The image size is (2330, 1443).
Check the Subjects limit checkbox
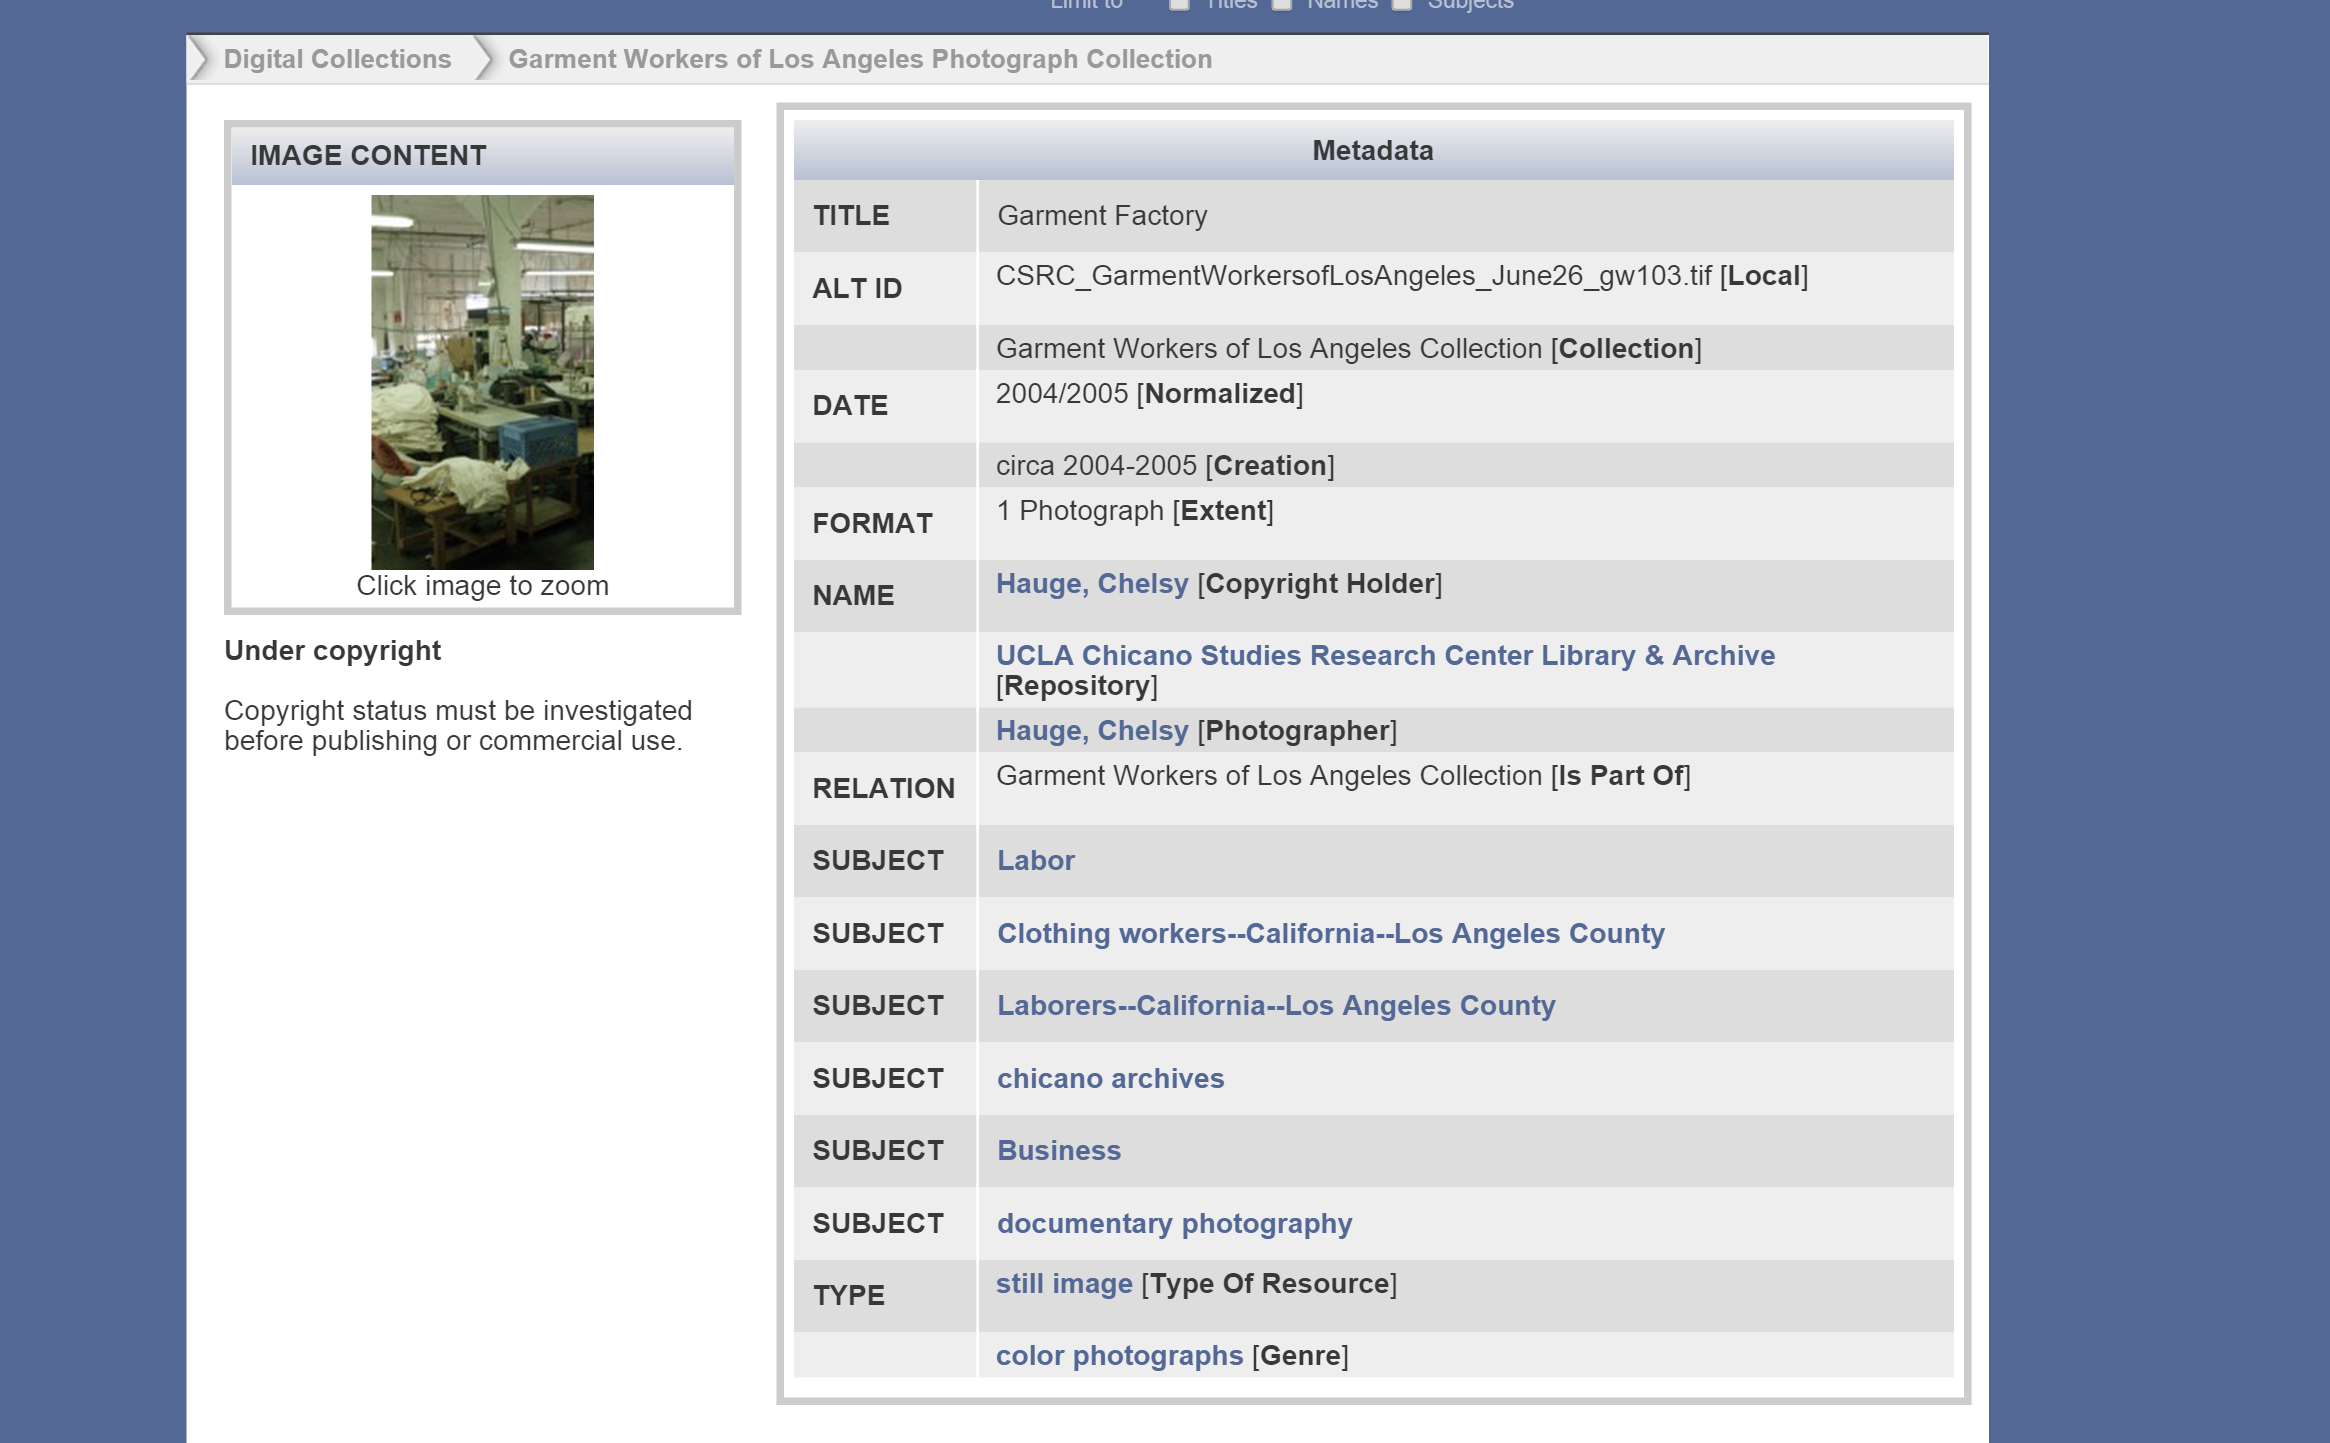pyautogui.click(x=1402, y=4)
